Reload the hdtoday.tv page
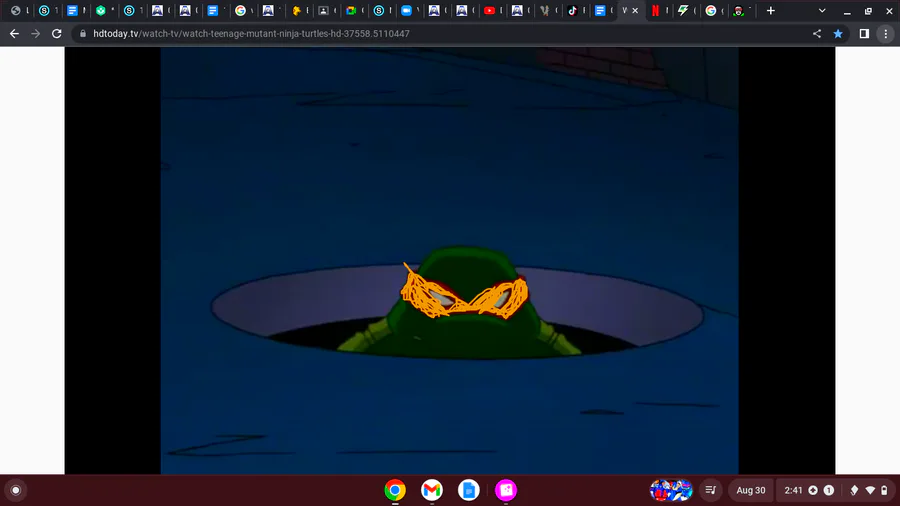The height and width of the screenshot is (506, 900). tap(57, 34)
